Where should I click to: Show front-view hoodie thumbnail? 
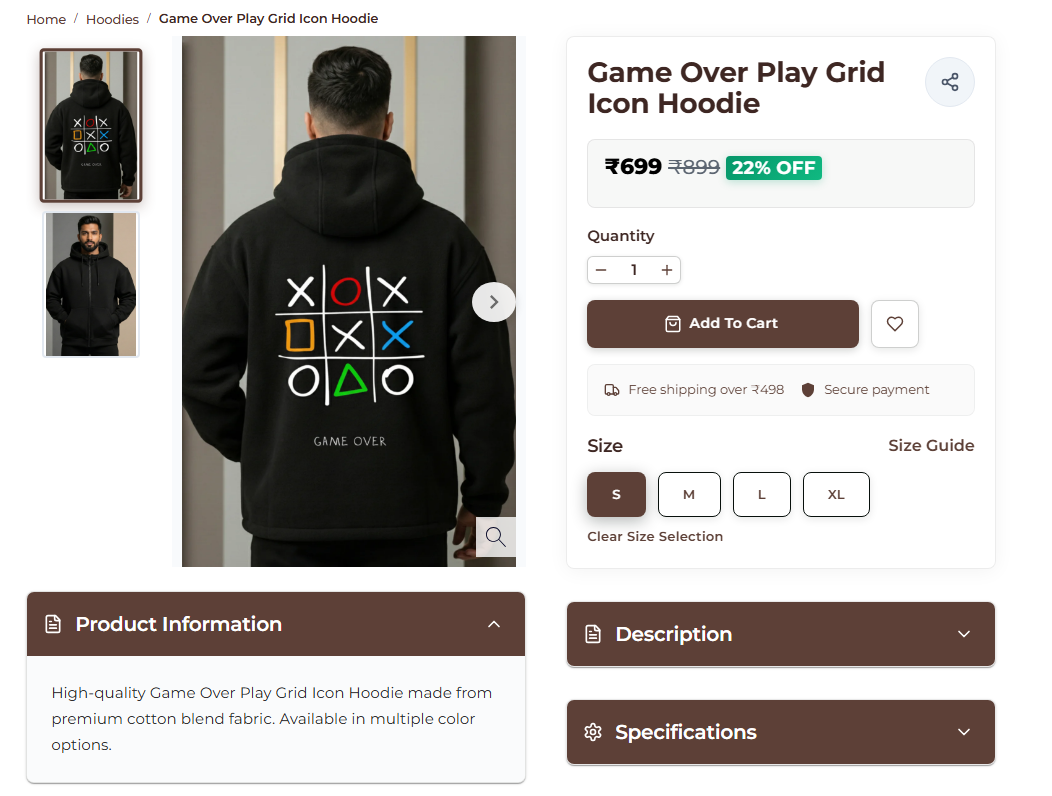[x=91, y=284]
